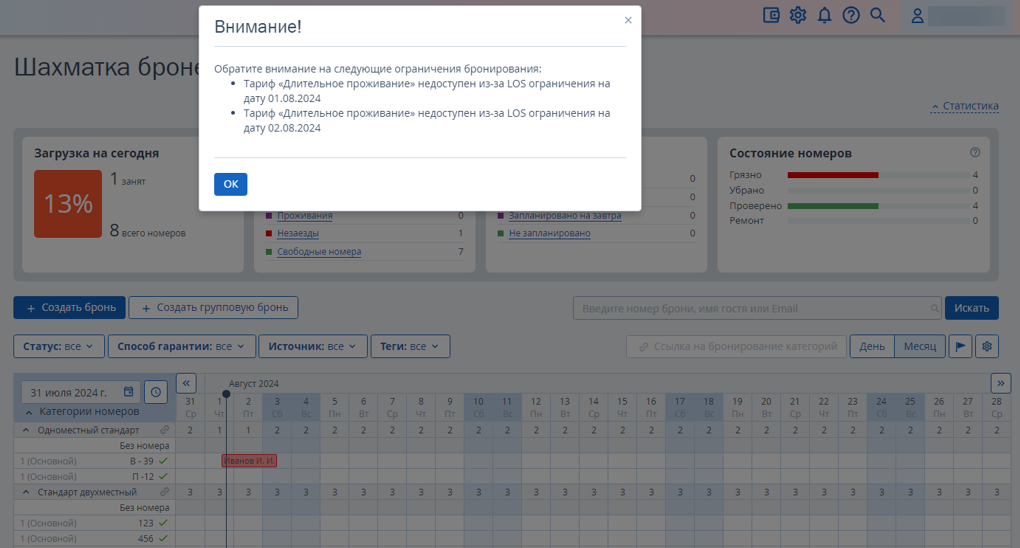The height and width of the screenshot is (548, 1020).
Task: Close the Внимание dialog with X
Action: tap(628, 20)
